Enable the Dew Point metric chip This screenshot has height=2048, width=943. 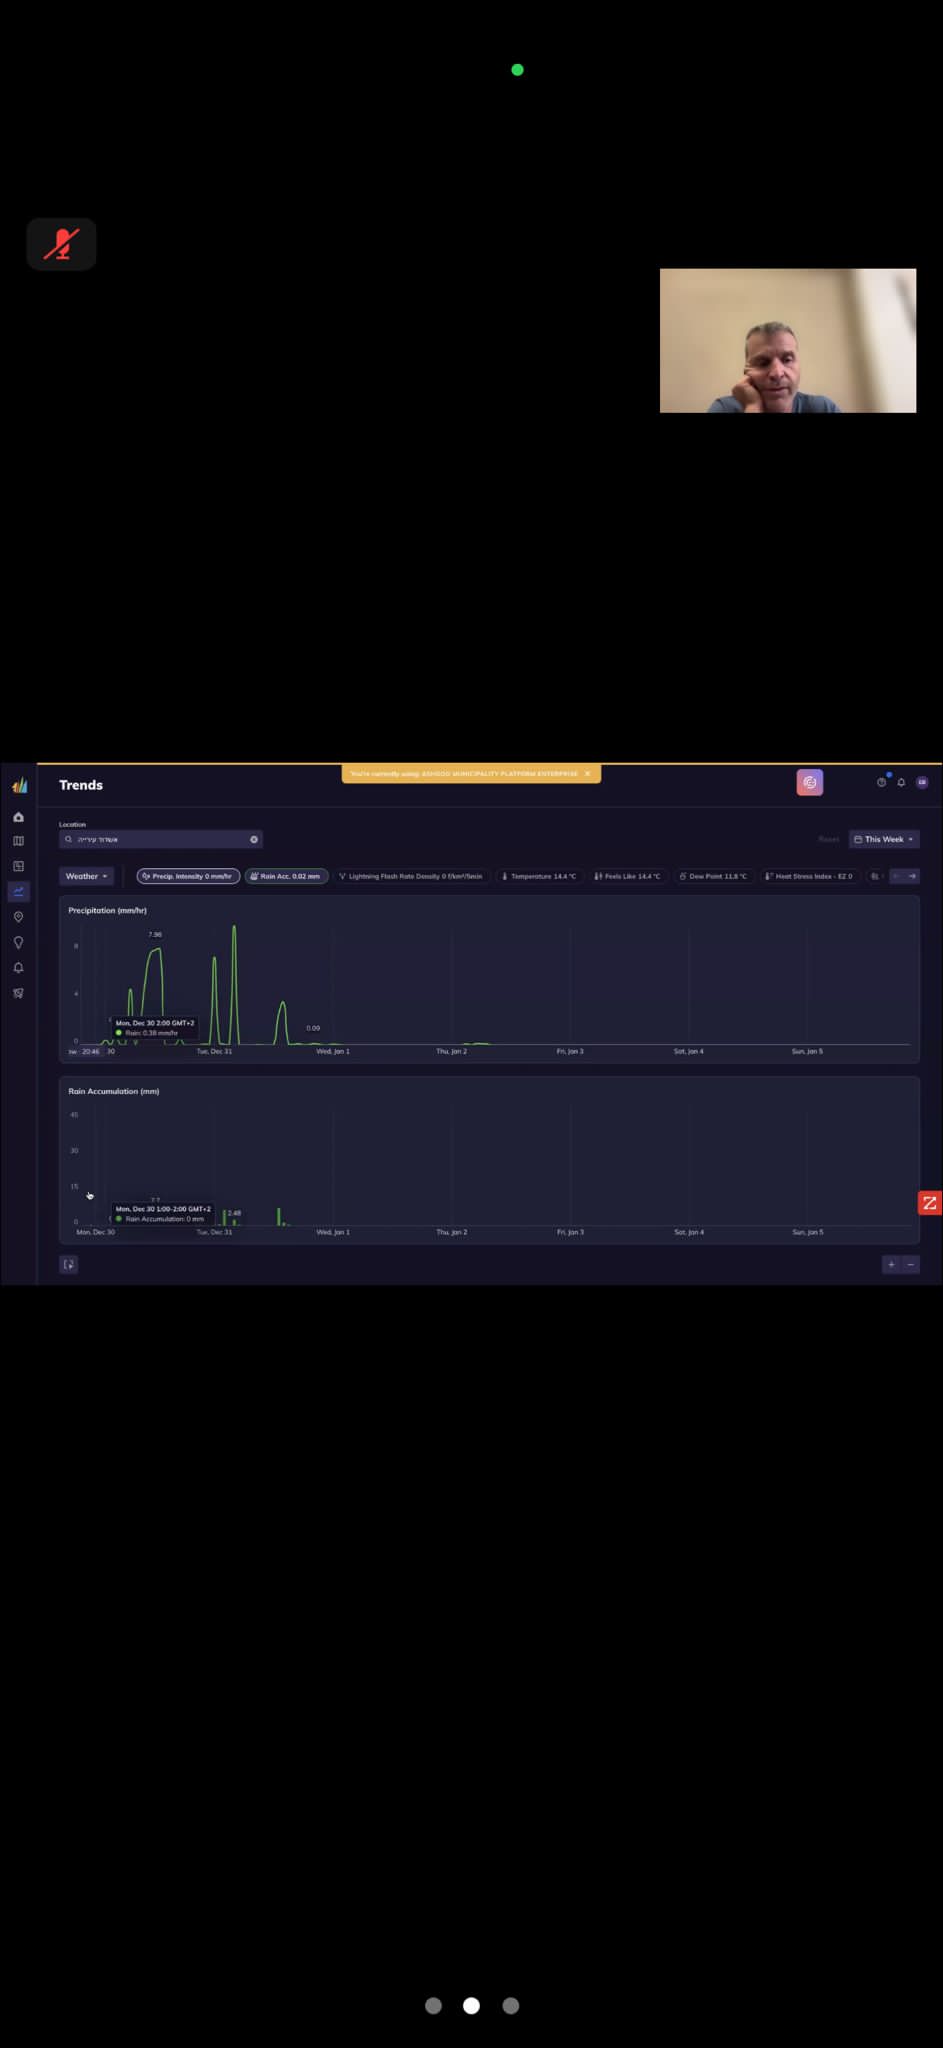click(713, 876)
